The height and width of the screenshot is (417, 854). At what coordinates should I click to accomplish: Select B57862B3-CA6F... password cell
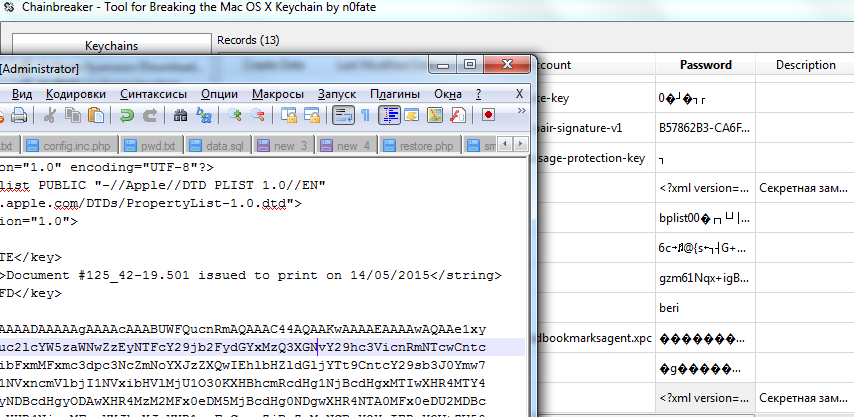pyautogui.click(x=705, y=128)
